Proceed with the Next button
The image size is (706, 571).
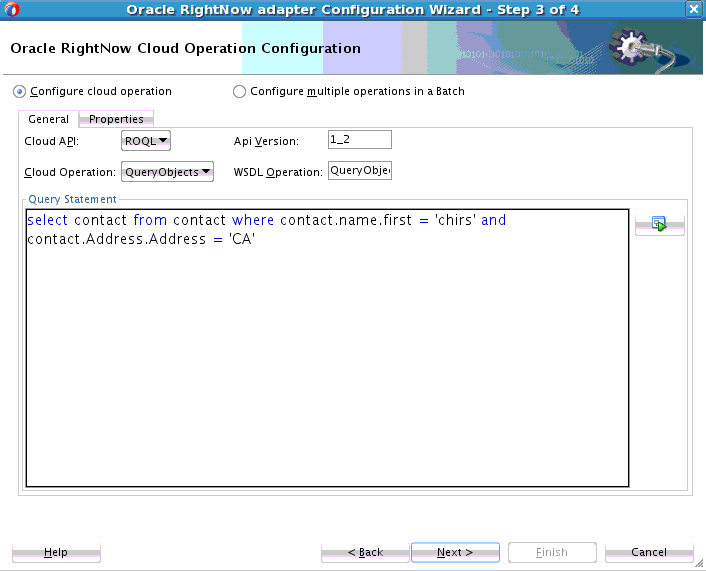(455, 552)
